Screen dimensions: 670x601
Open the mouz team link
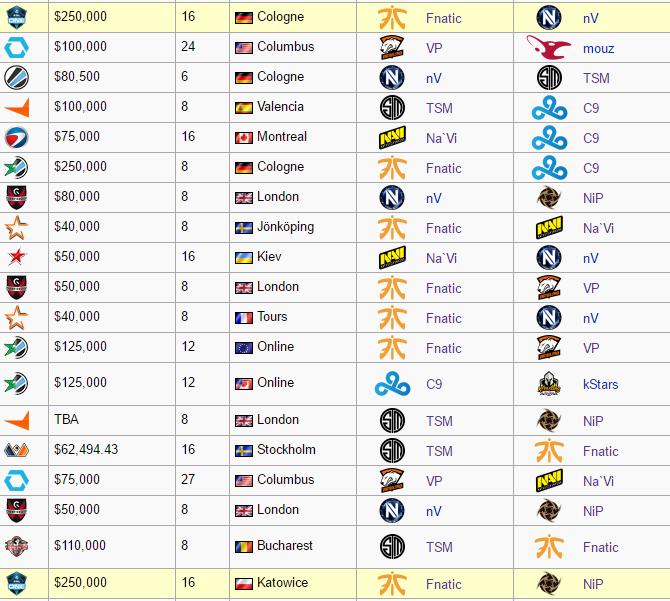598,48
